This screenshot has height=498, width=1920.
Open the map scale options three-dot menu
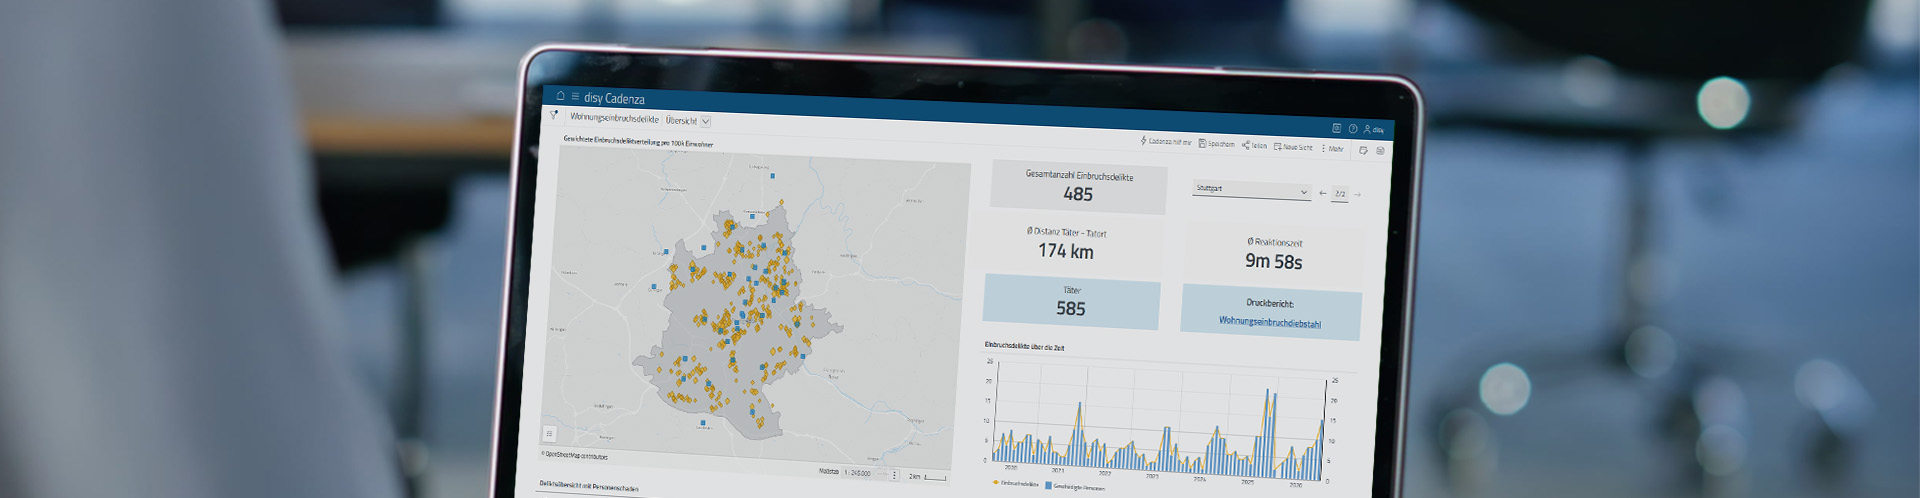pyautogui.click(x=894, y=475)
